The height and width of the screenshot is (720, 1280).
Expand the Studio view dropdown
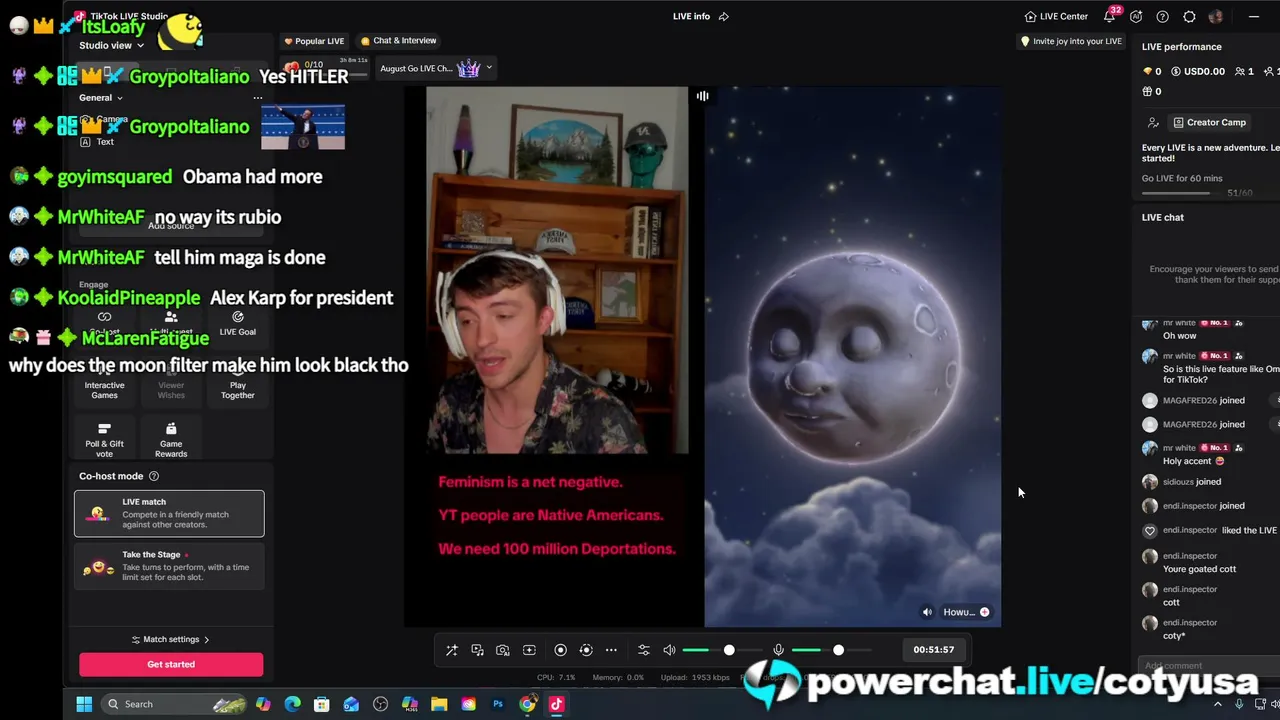tap(112, 45)
